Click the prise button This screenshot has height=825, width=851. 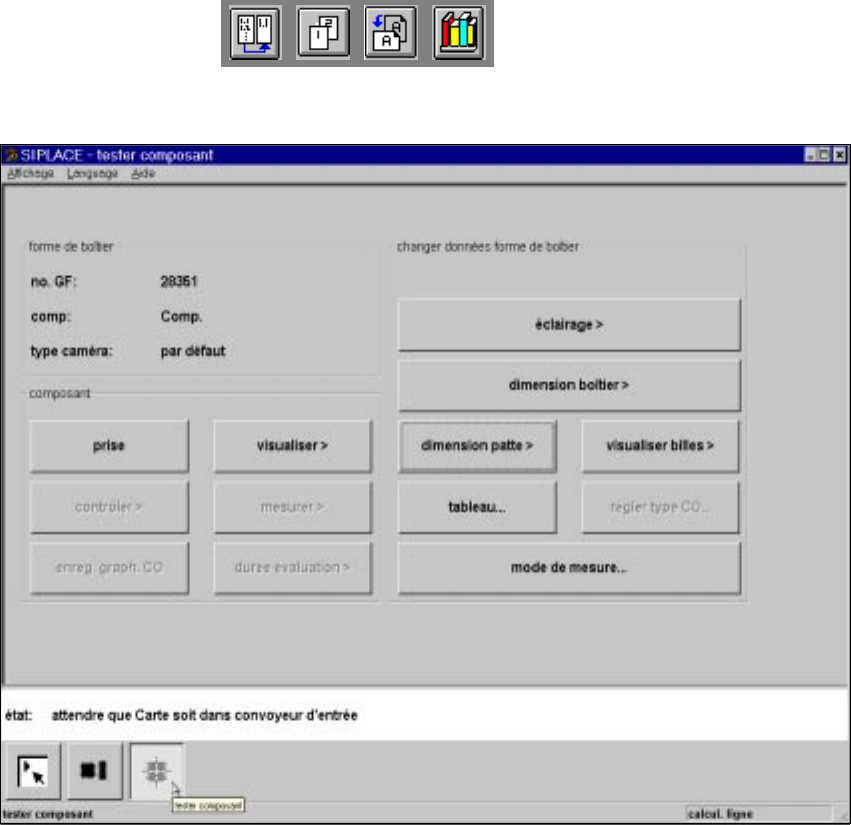109,446
